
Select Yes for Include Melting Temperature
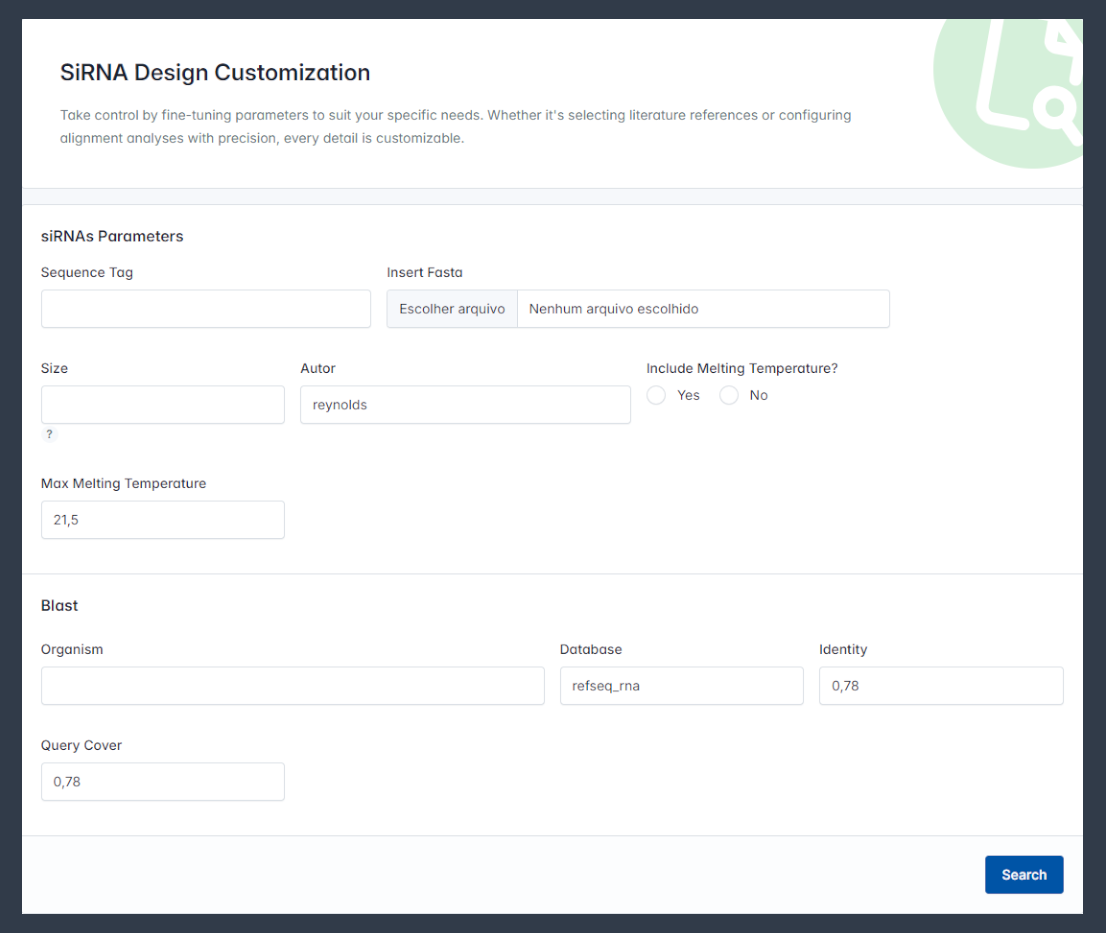656,395
